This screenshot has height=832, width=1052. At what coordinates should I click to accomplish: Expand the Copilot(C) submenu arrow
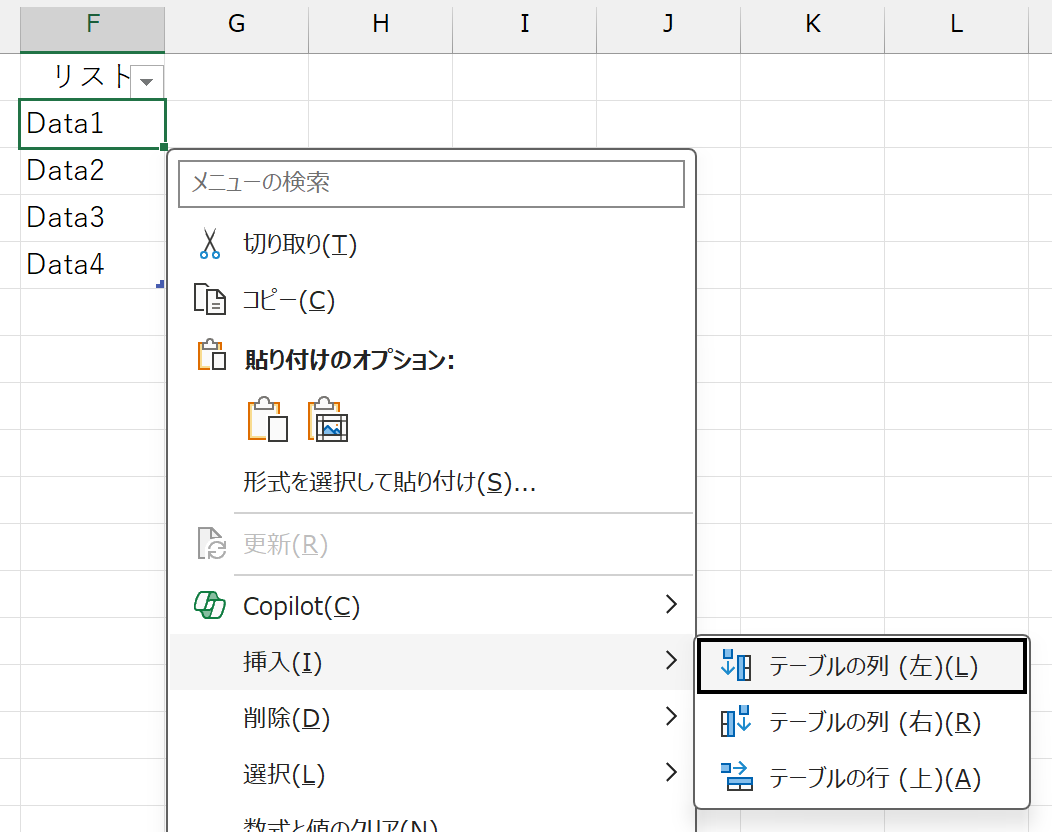(671, 605)
